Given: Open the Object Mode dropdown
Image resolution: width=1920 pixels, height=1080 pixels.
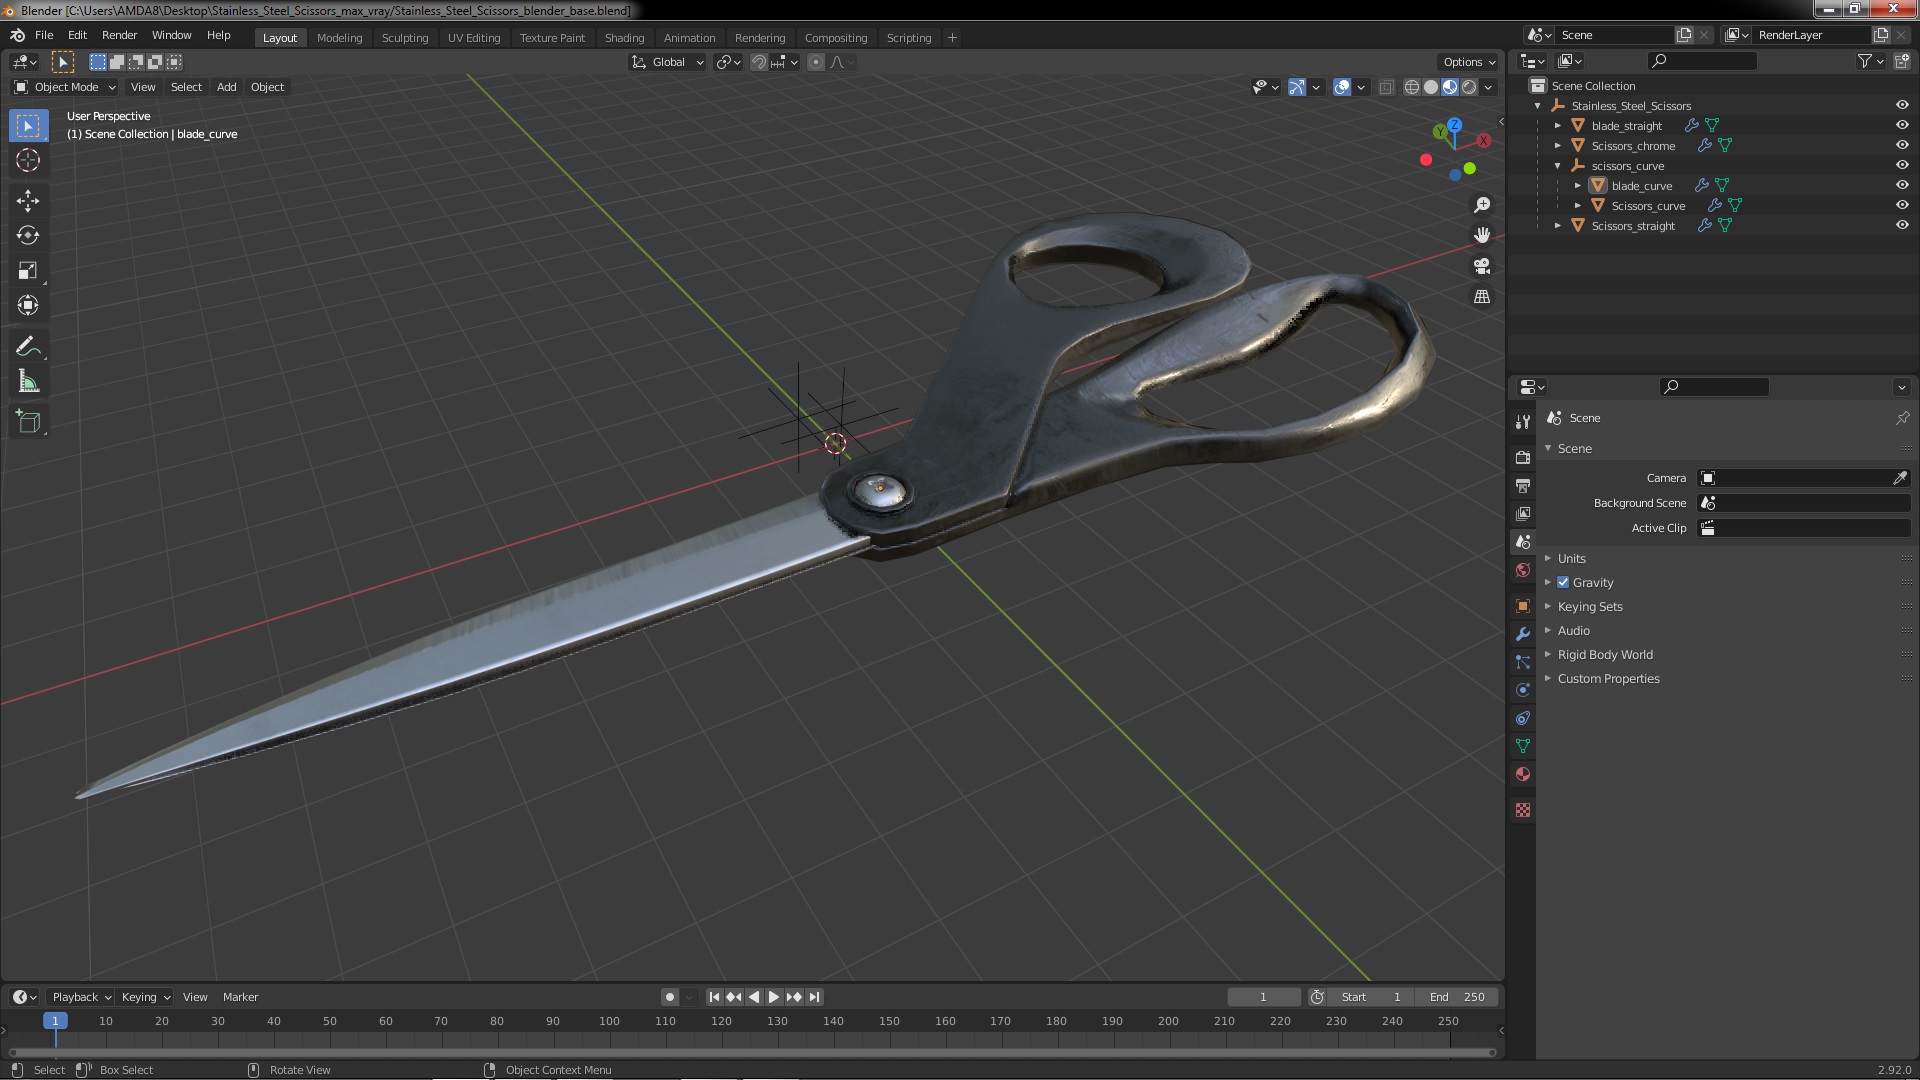Looking at the screenshot, I should click(x=66, y=87).
